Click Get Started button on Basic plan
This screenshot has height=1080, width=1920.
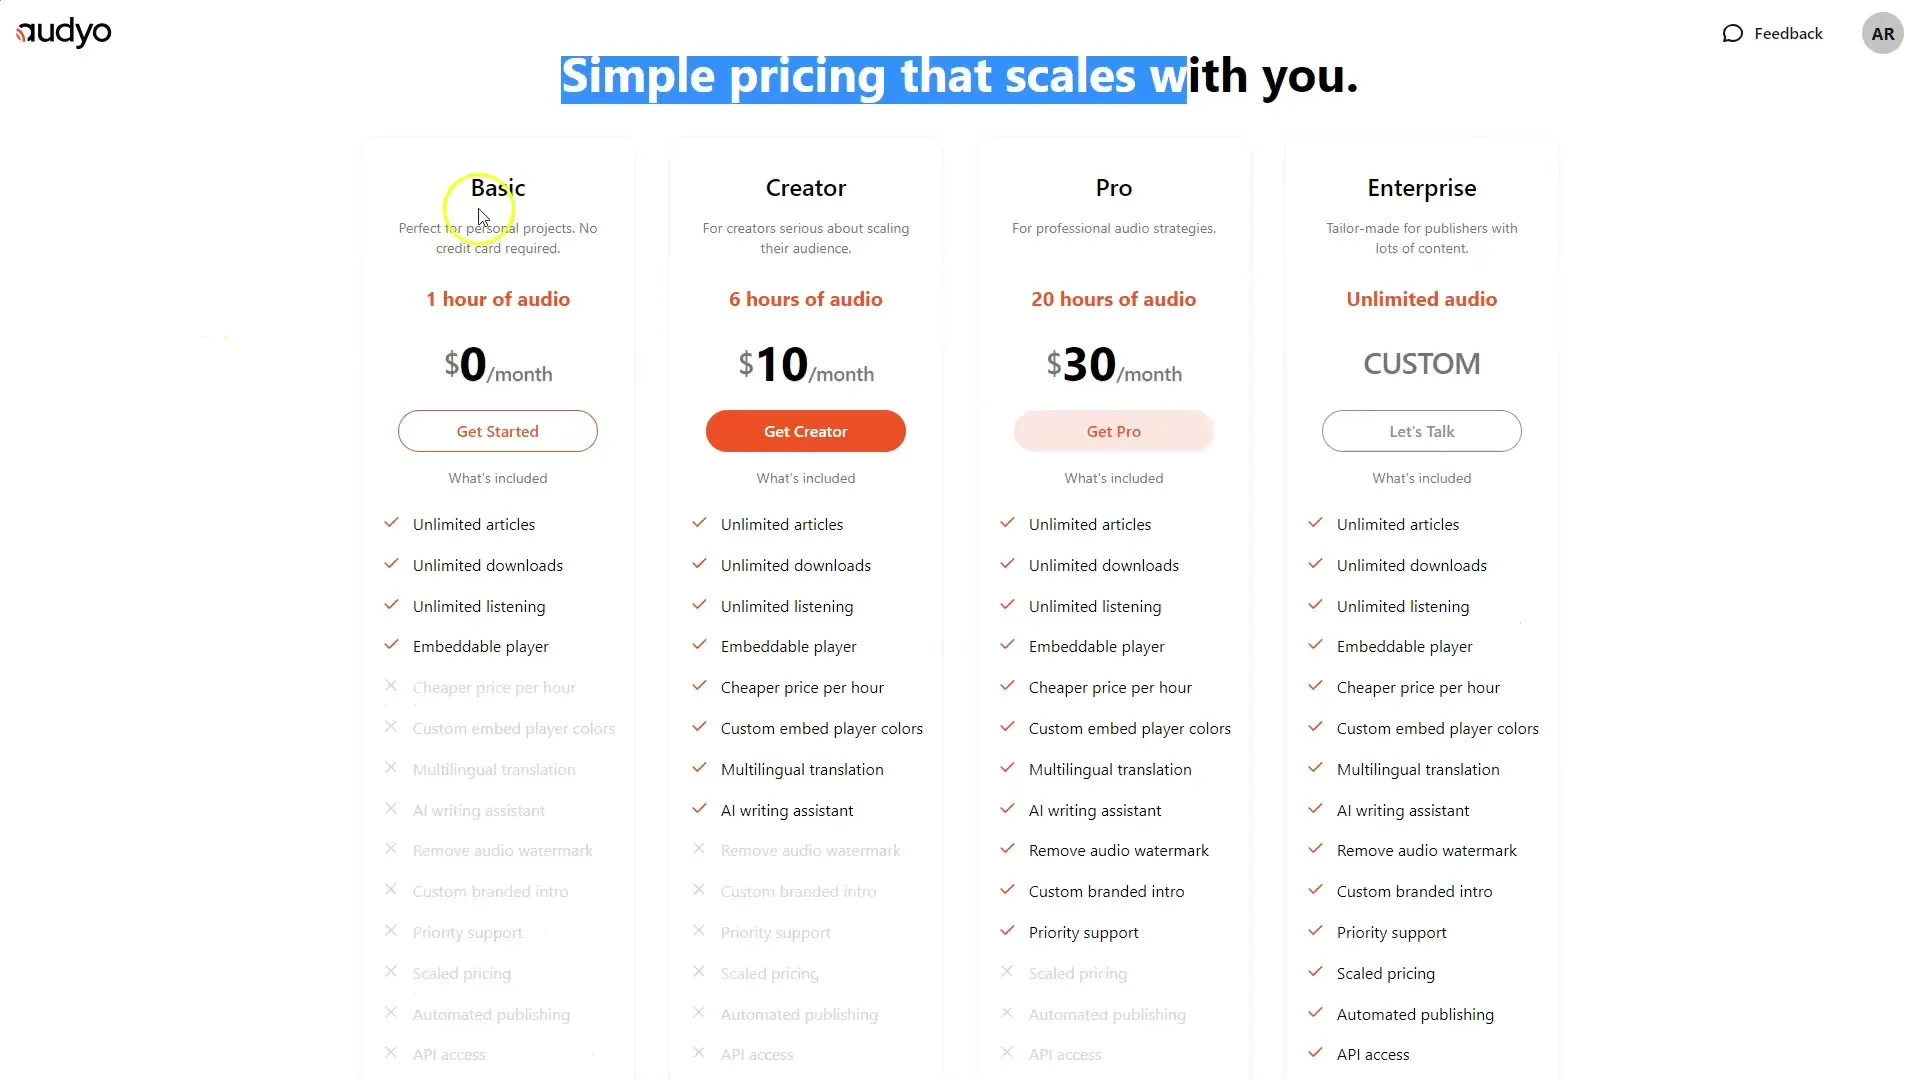(497, 431)
